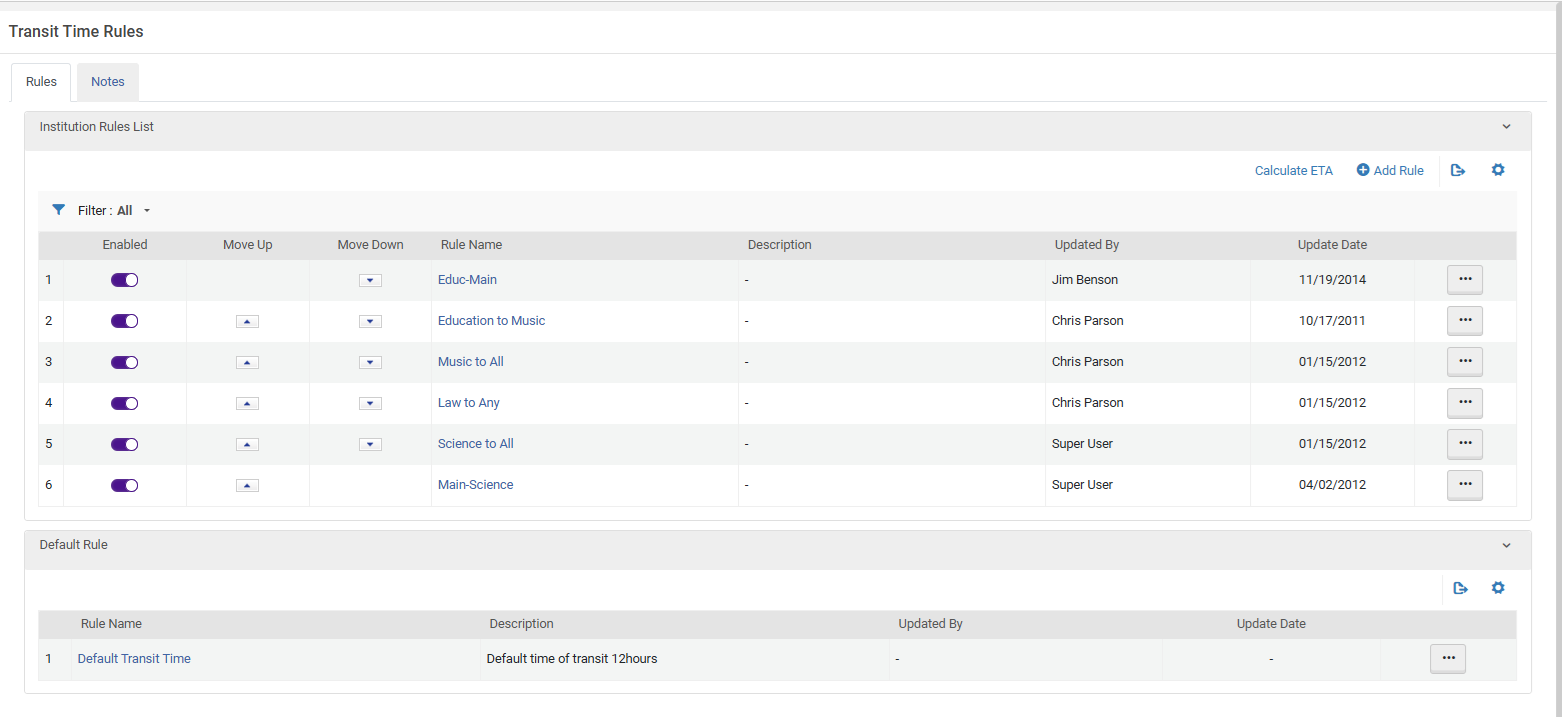Switch to the Notes tab
The image size is (1562, 717).
click(108, 82)
